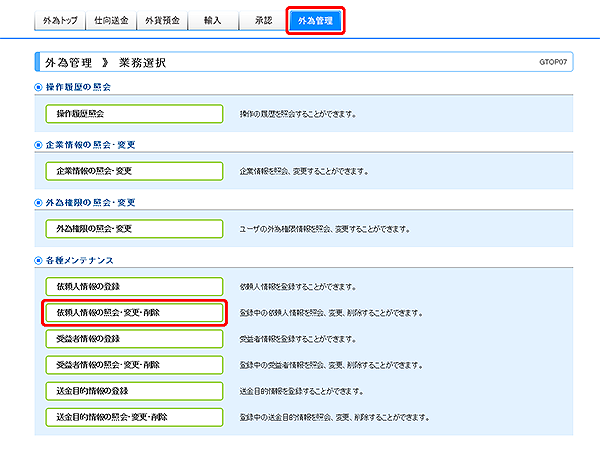Click the GTOP07 screen ID label
Screen dimensions: 600x450
point(551,62)
